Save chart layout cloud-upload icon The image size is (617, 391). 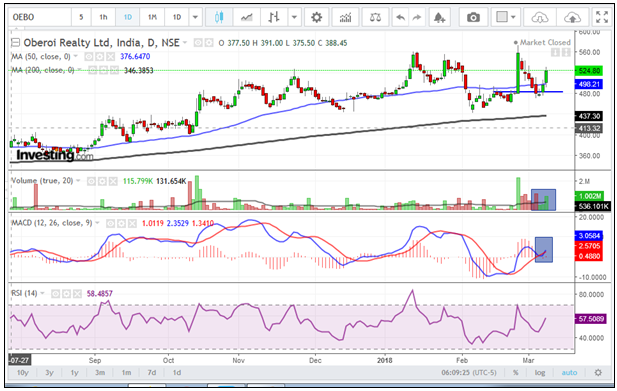click(572, 17)
